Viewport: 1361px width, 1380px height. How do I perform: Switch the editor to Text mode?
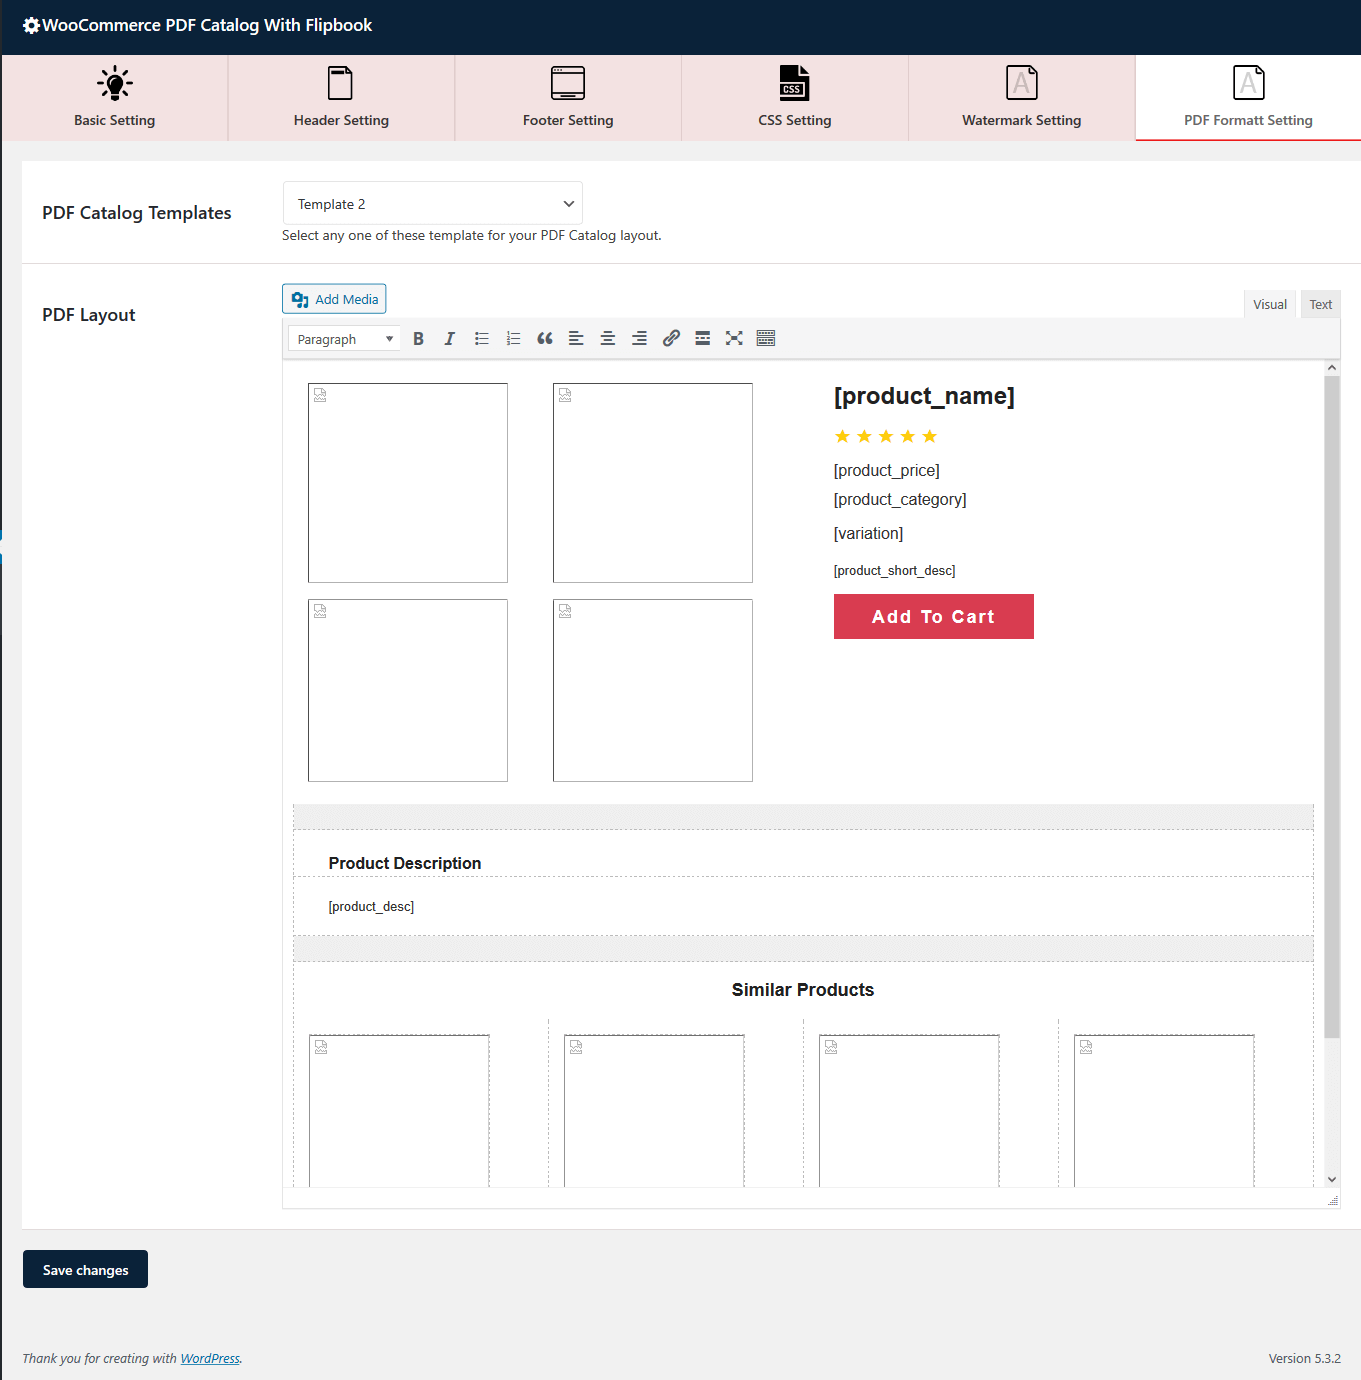[x=1321, y=305]
